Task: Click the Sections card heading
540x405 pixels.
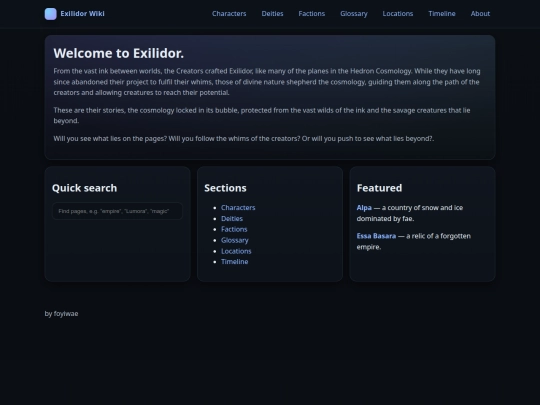Action: pyautogui.click(x=225, y=188)
